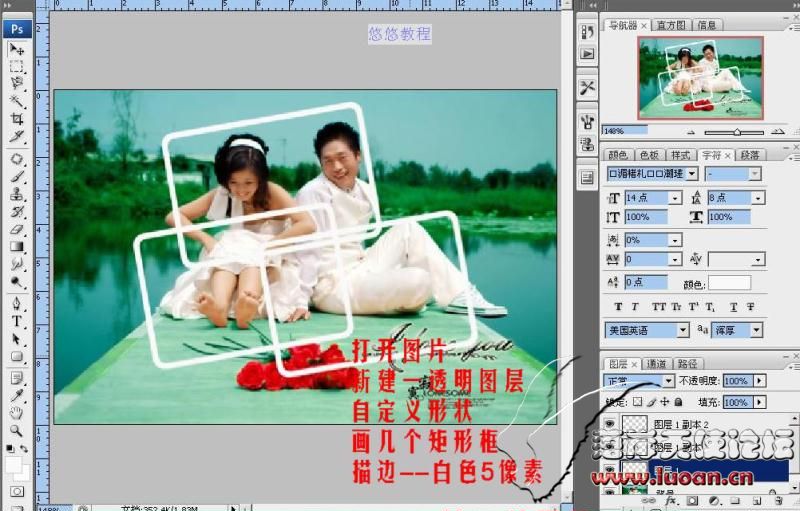Select the Eyedropper tool
Image resolution: width=800 pixels, height=511 pixels.
(x=16, y=396)
